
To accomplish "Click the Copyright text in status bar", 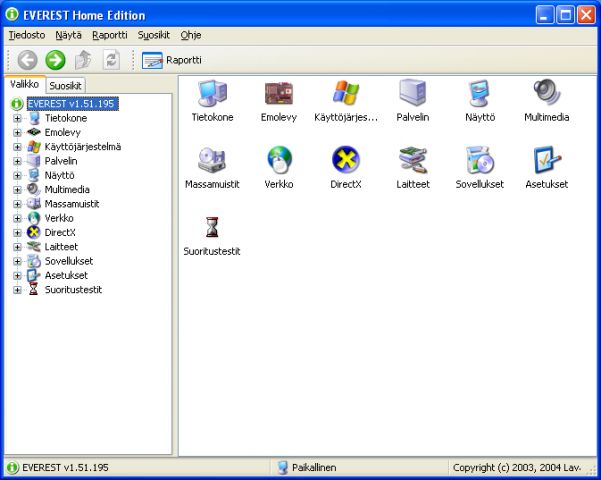I will click(x=517, y=468).
